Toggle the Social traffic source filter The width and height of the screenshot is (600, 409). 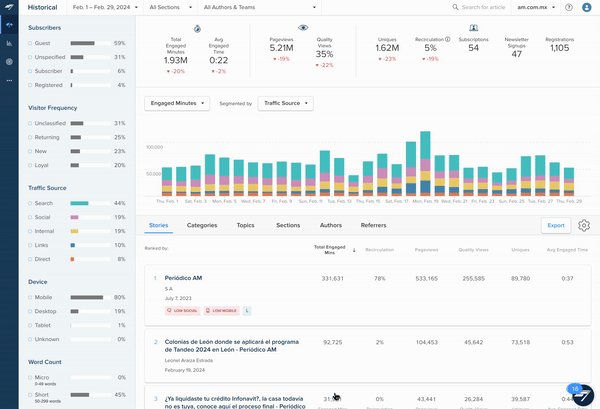click(x=30, y=217)
